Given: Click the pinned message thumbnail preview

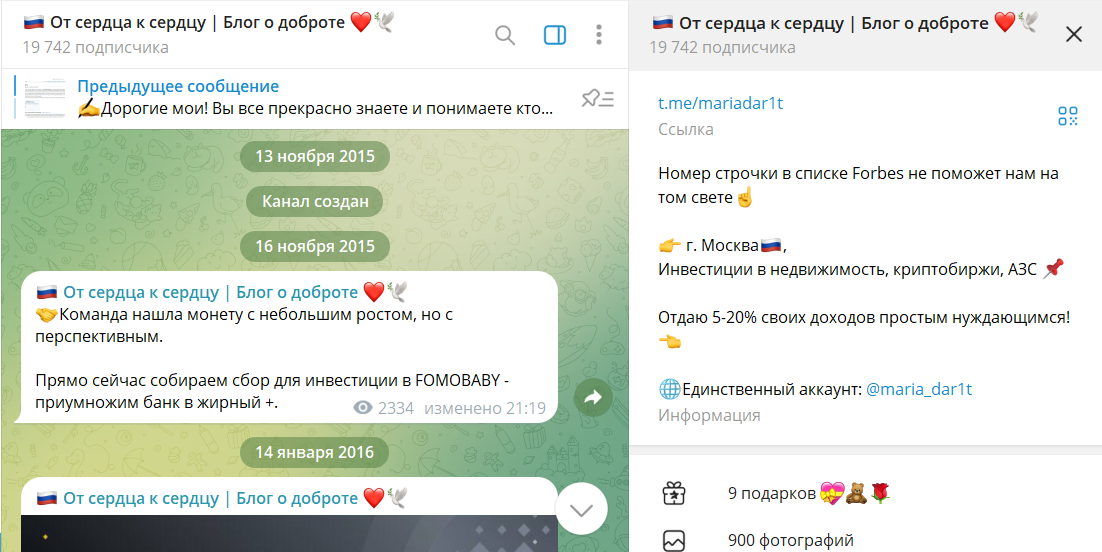Looking at the screenshot, I should coord(43,98).
